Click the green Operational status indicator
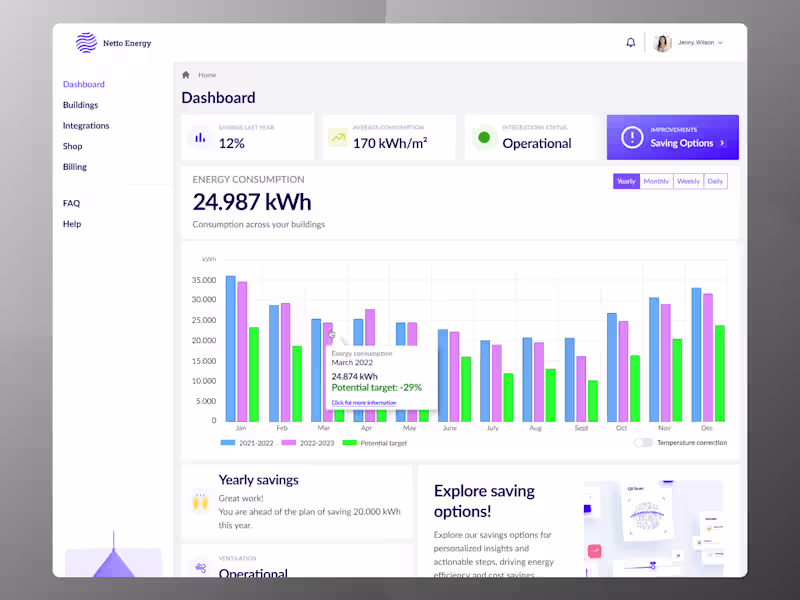The image size is (800, 600). coord(484,137)
